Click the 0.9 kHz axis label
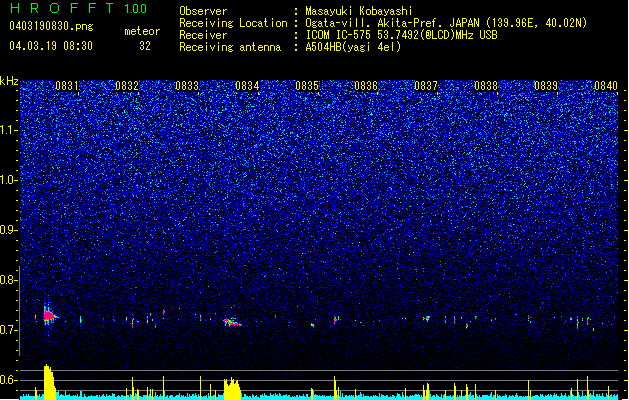 pyautogui.click(x=8, y=230)
